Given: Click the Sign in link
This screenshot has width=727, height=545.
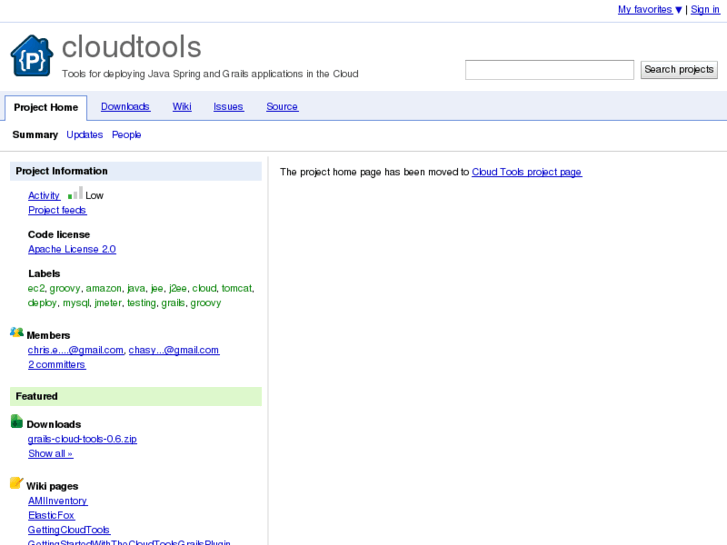Looking at the screenshot, I should click(705, 9).
